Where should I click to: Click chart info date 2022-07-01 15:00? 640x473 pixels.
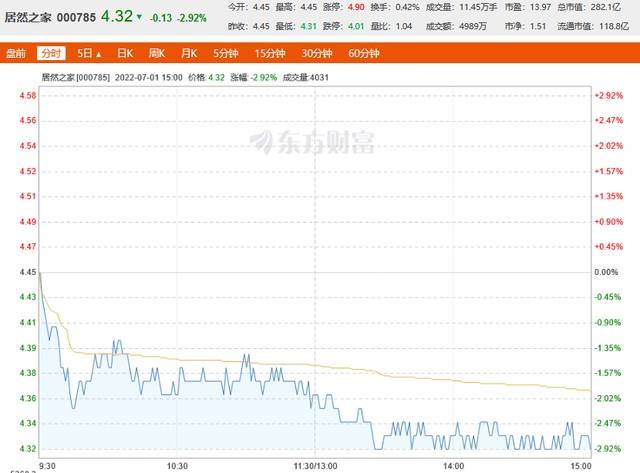tap(149, 77)
